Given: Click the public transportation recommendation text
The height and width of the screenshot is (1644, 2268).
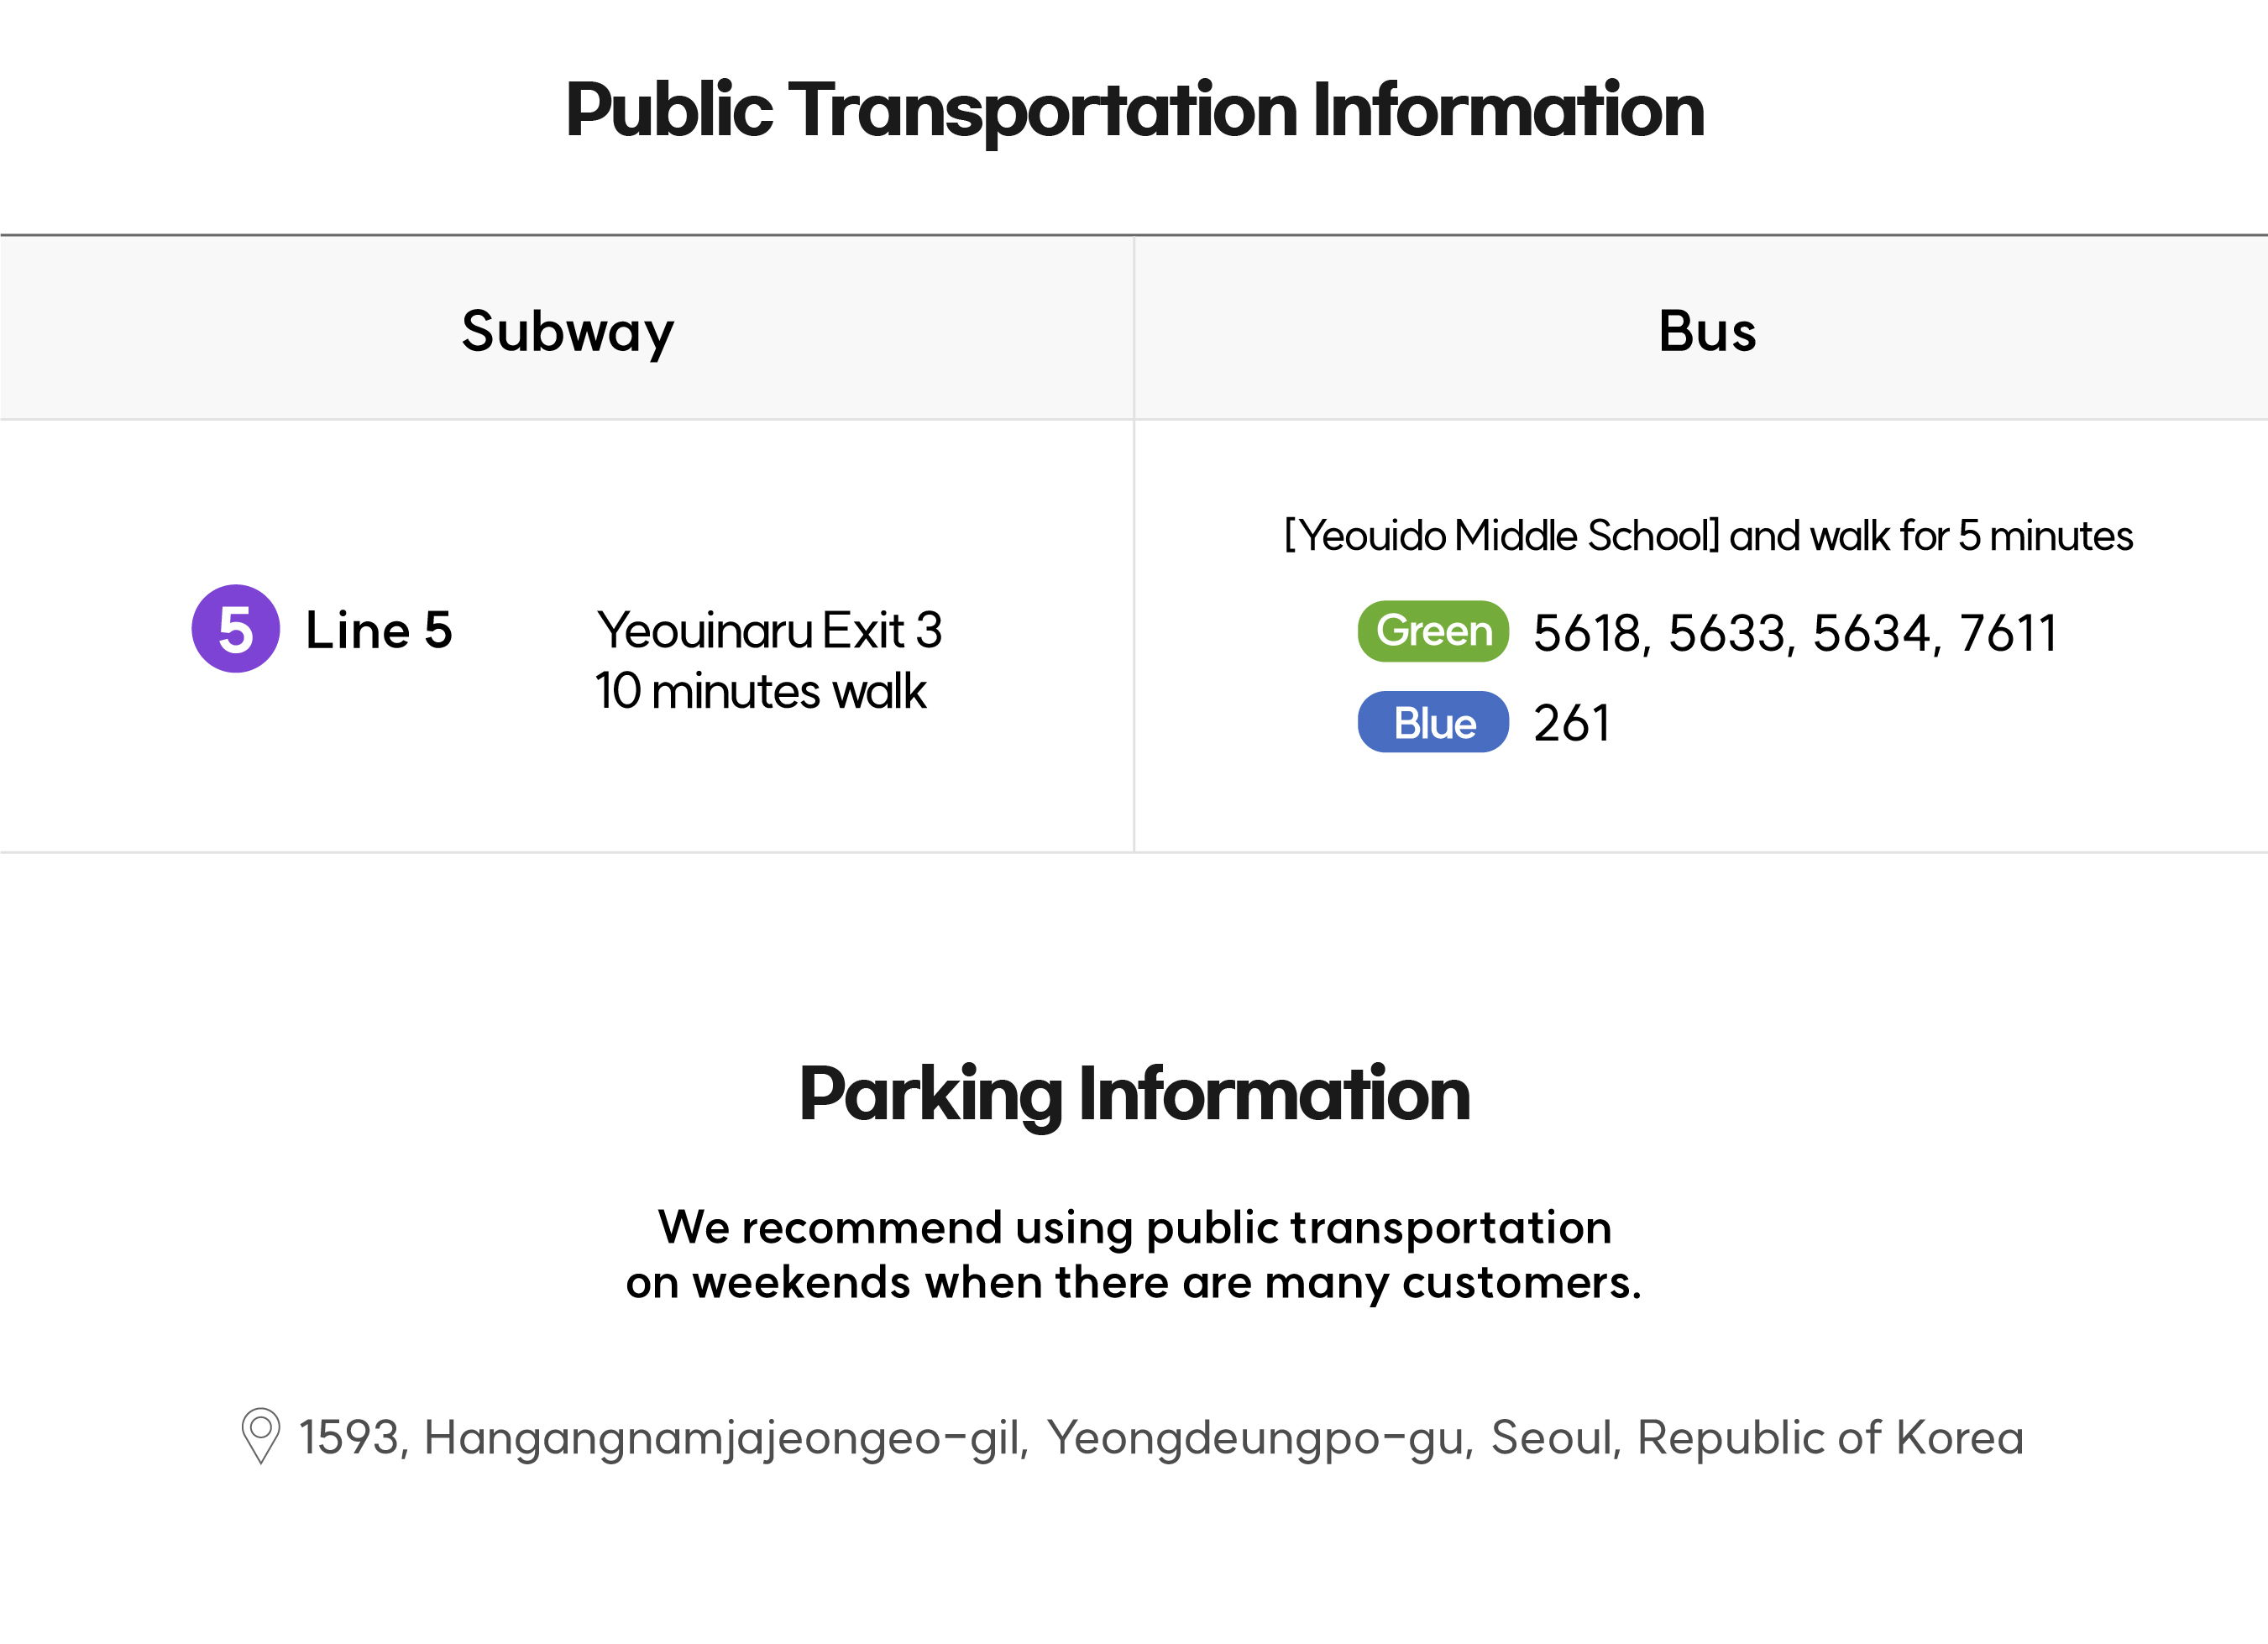Looking at the screenshot, I should point(1134,1254).
